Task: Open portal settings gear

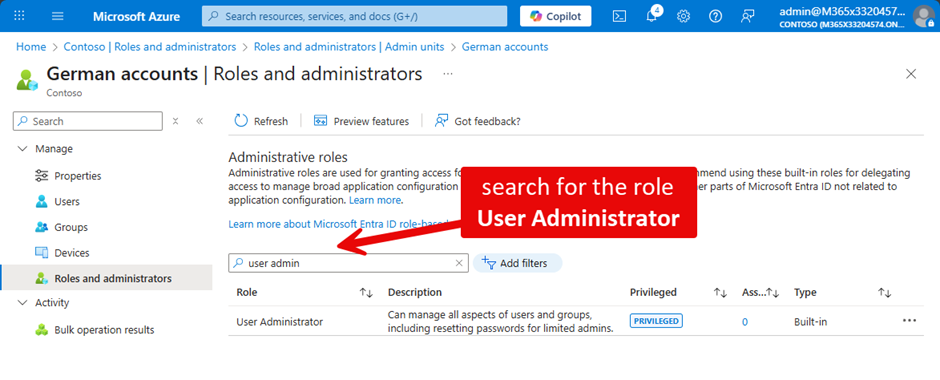Action: click(x=683, y=16)
